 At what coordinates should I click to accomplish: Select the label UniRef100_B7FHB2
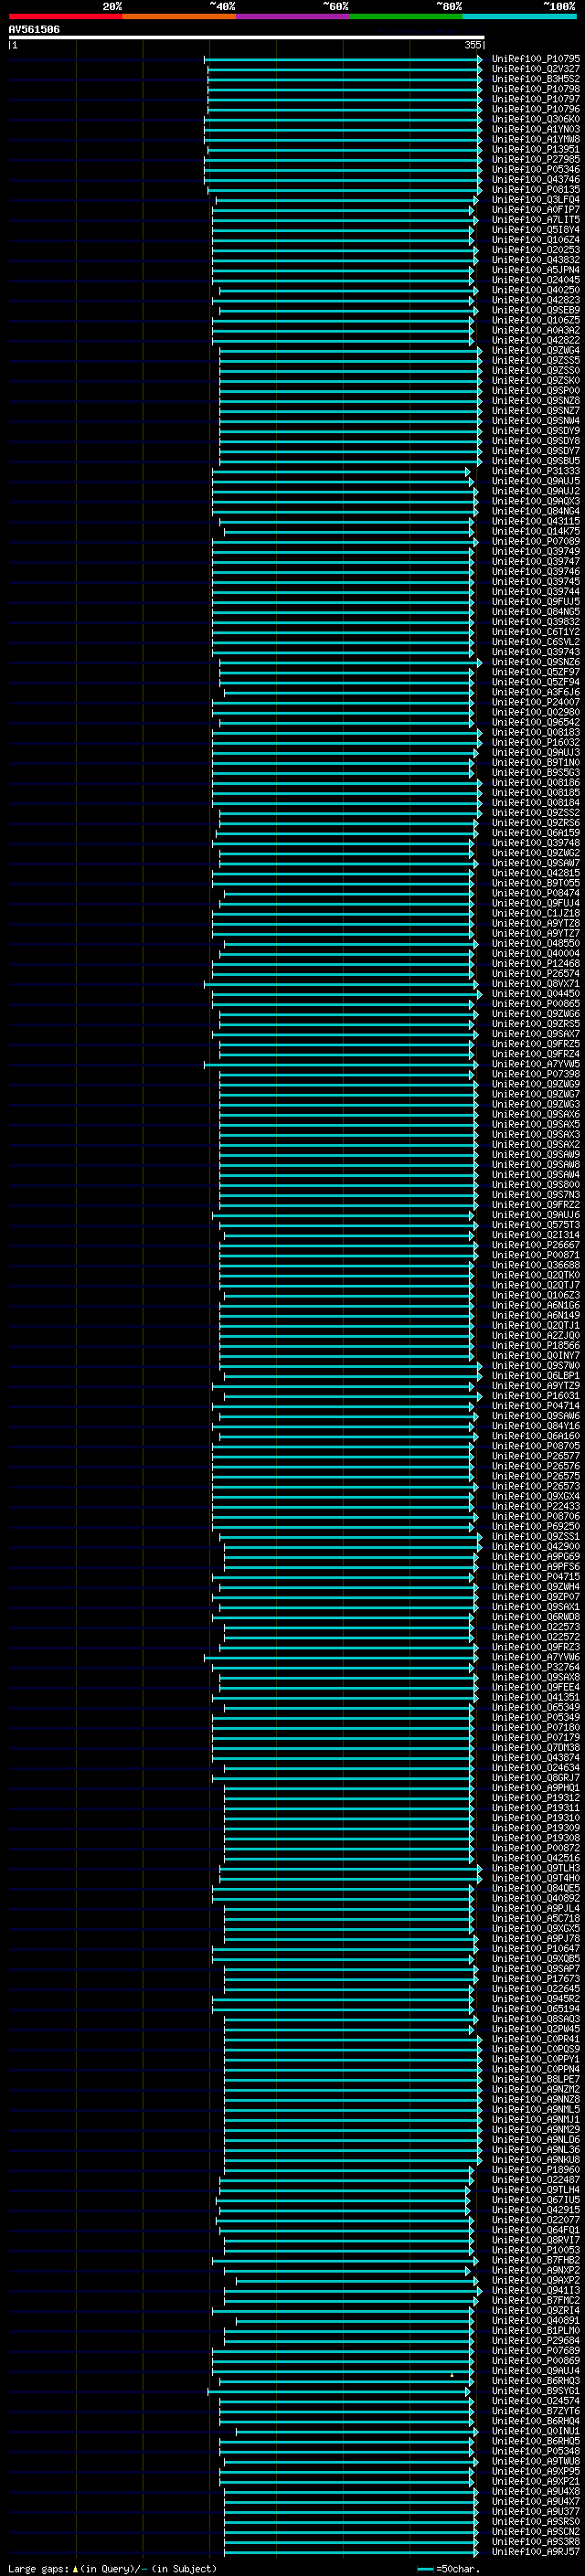[535, 2260]
